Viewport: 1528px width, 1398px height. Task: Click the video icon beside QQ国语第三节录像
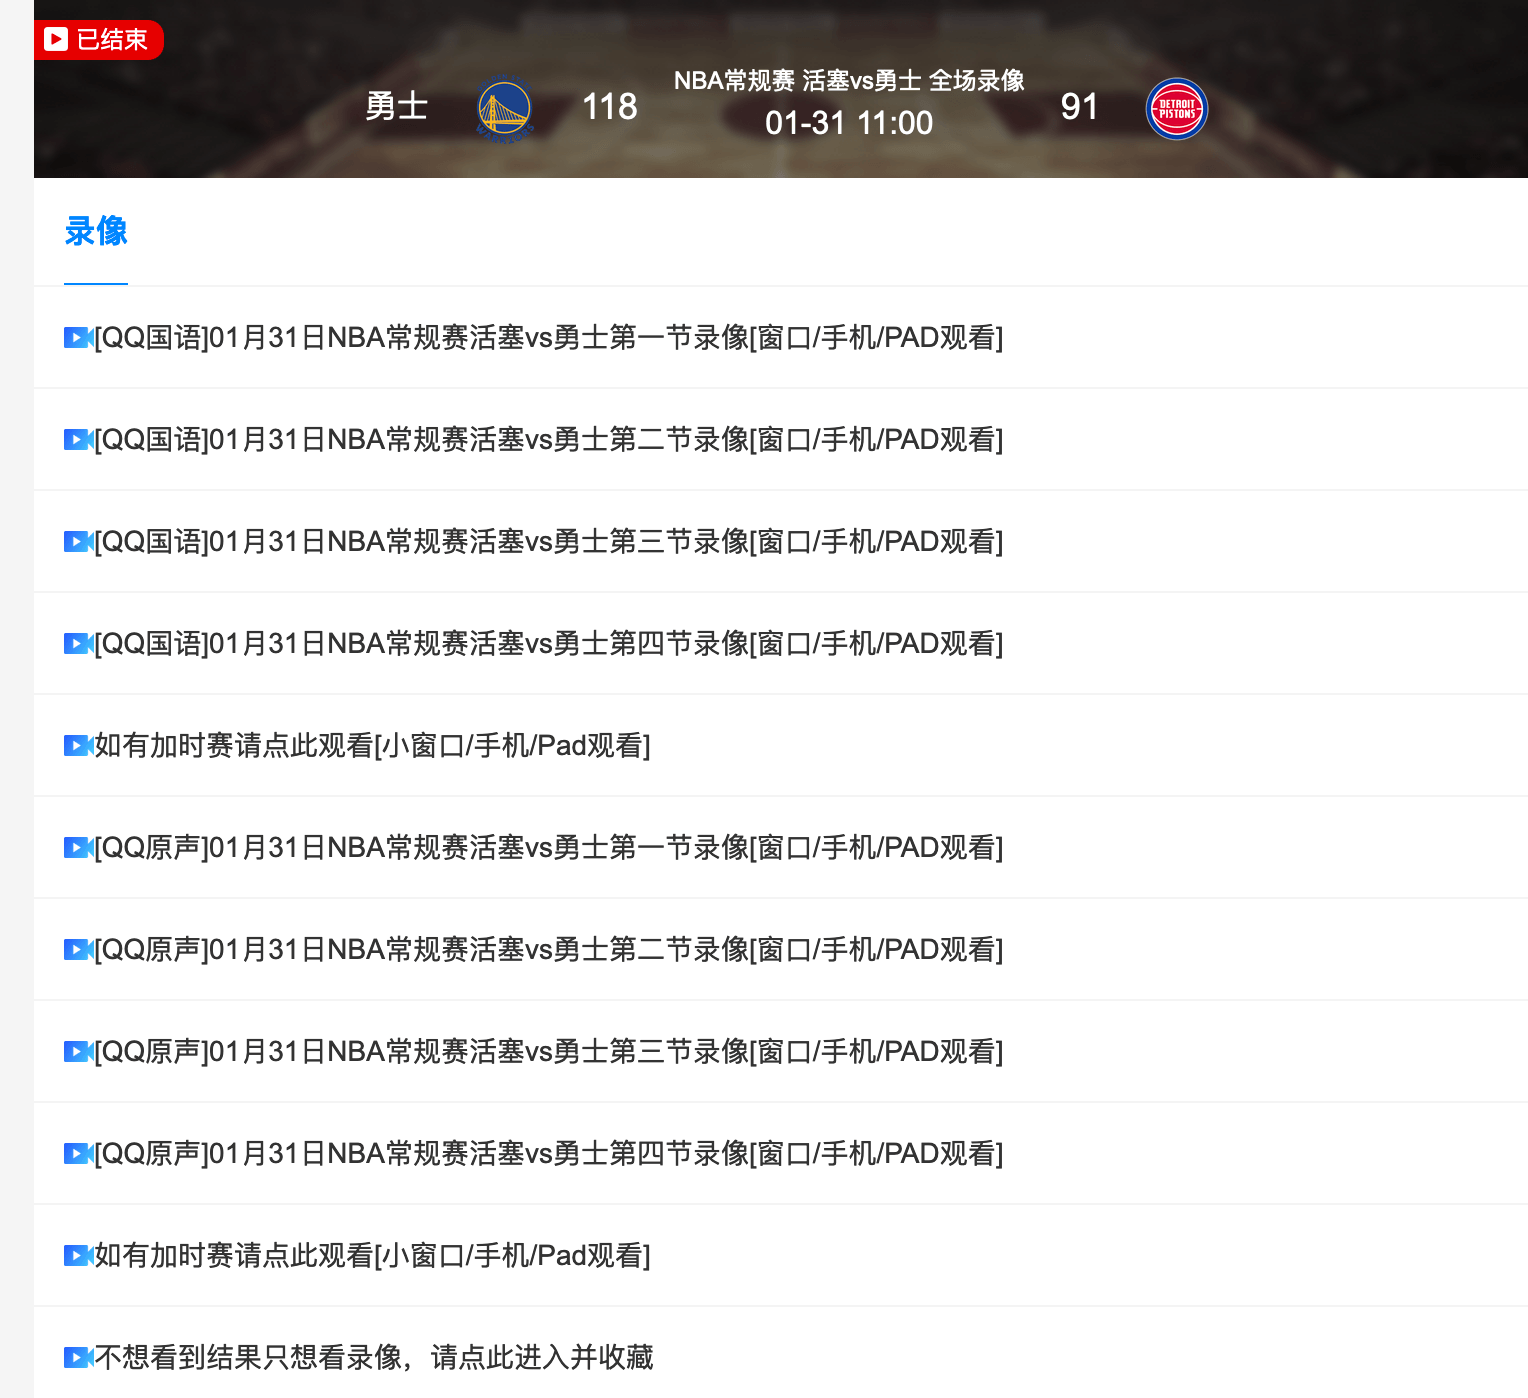(77, 542)
